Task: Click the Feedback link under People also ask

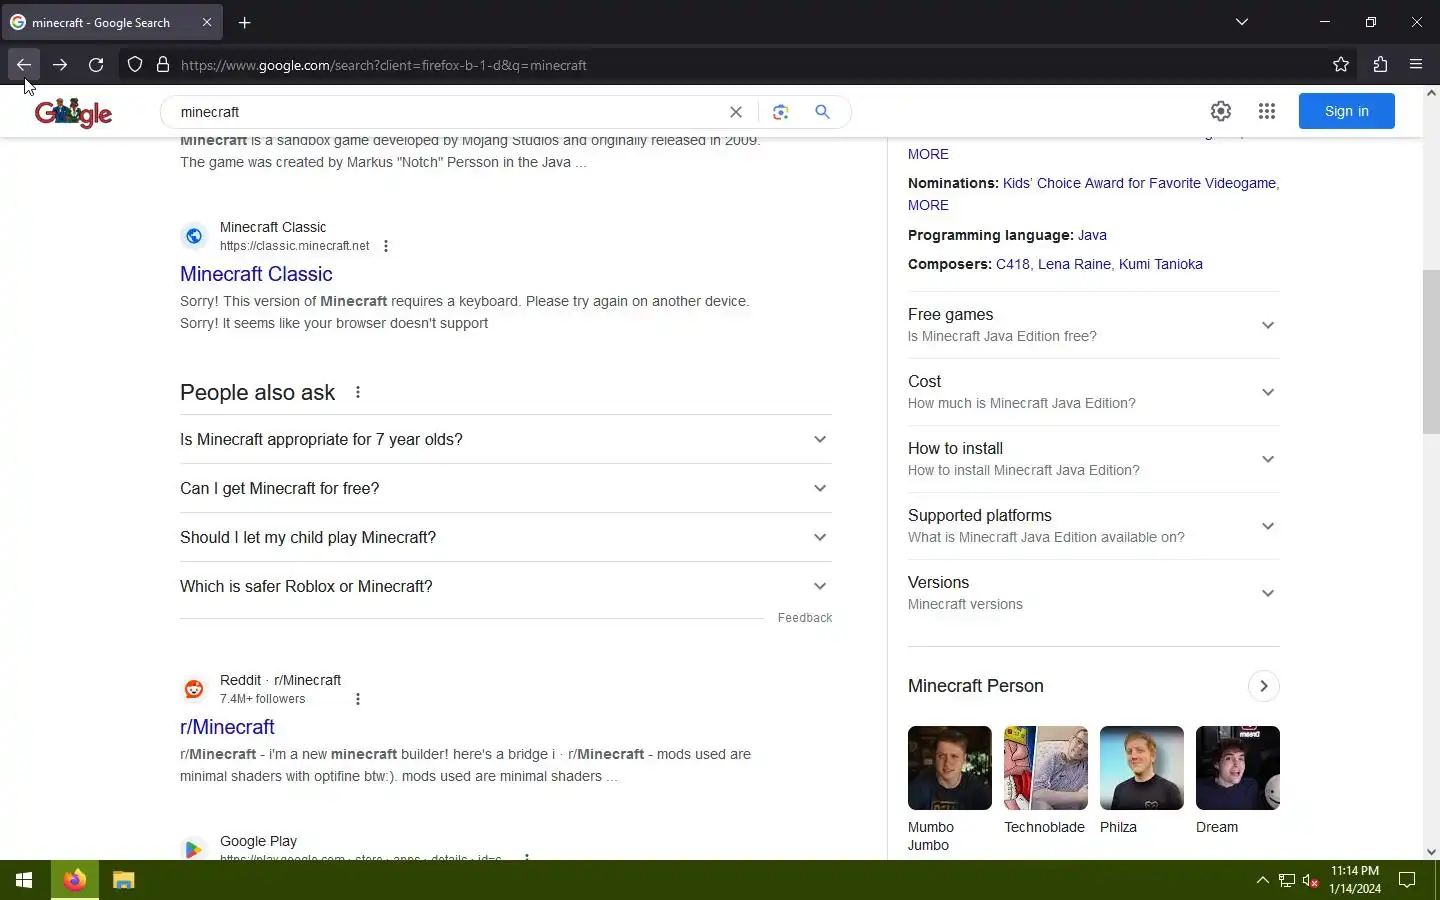Action: tap(805, 618)
